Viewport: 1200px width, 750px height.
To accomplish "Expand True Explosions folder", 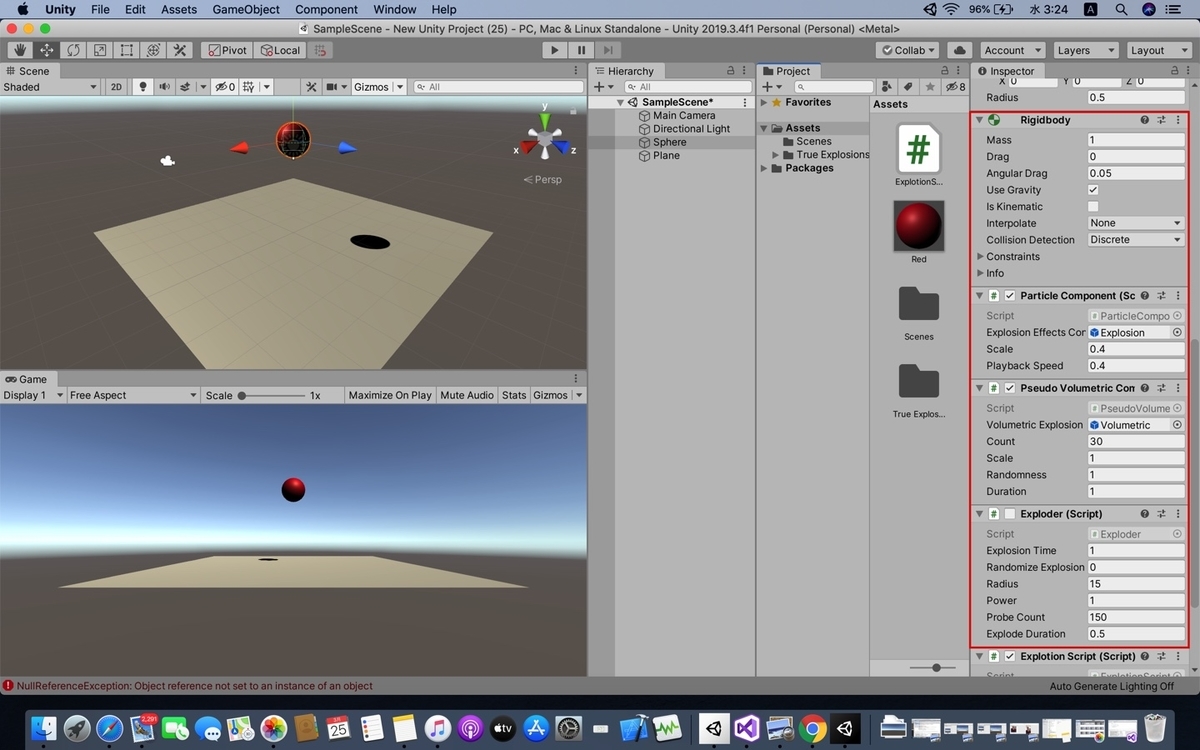I will click(776, 155).
